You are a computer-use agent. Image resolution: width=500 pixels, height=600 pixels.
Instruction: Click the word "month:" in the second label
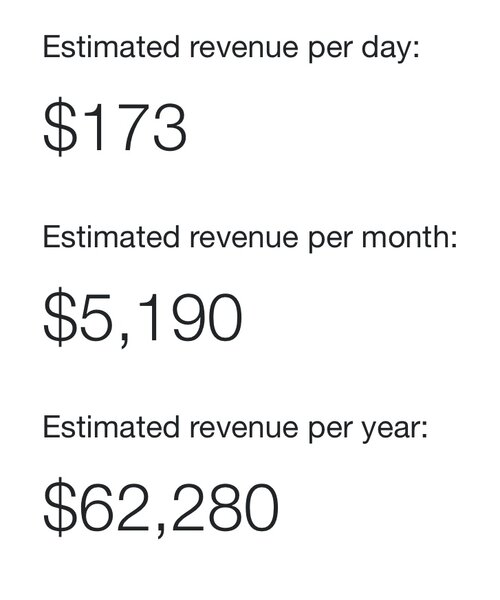click(409, 238)
